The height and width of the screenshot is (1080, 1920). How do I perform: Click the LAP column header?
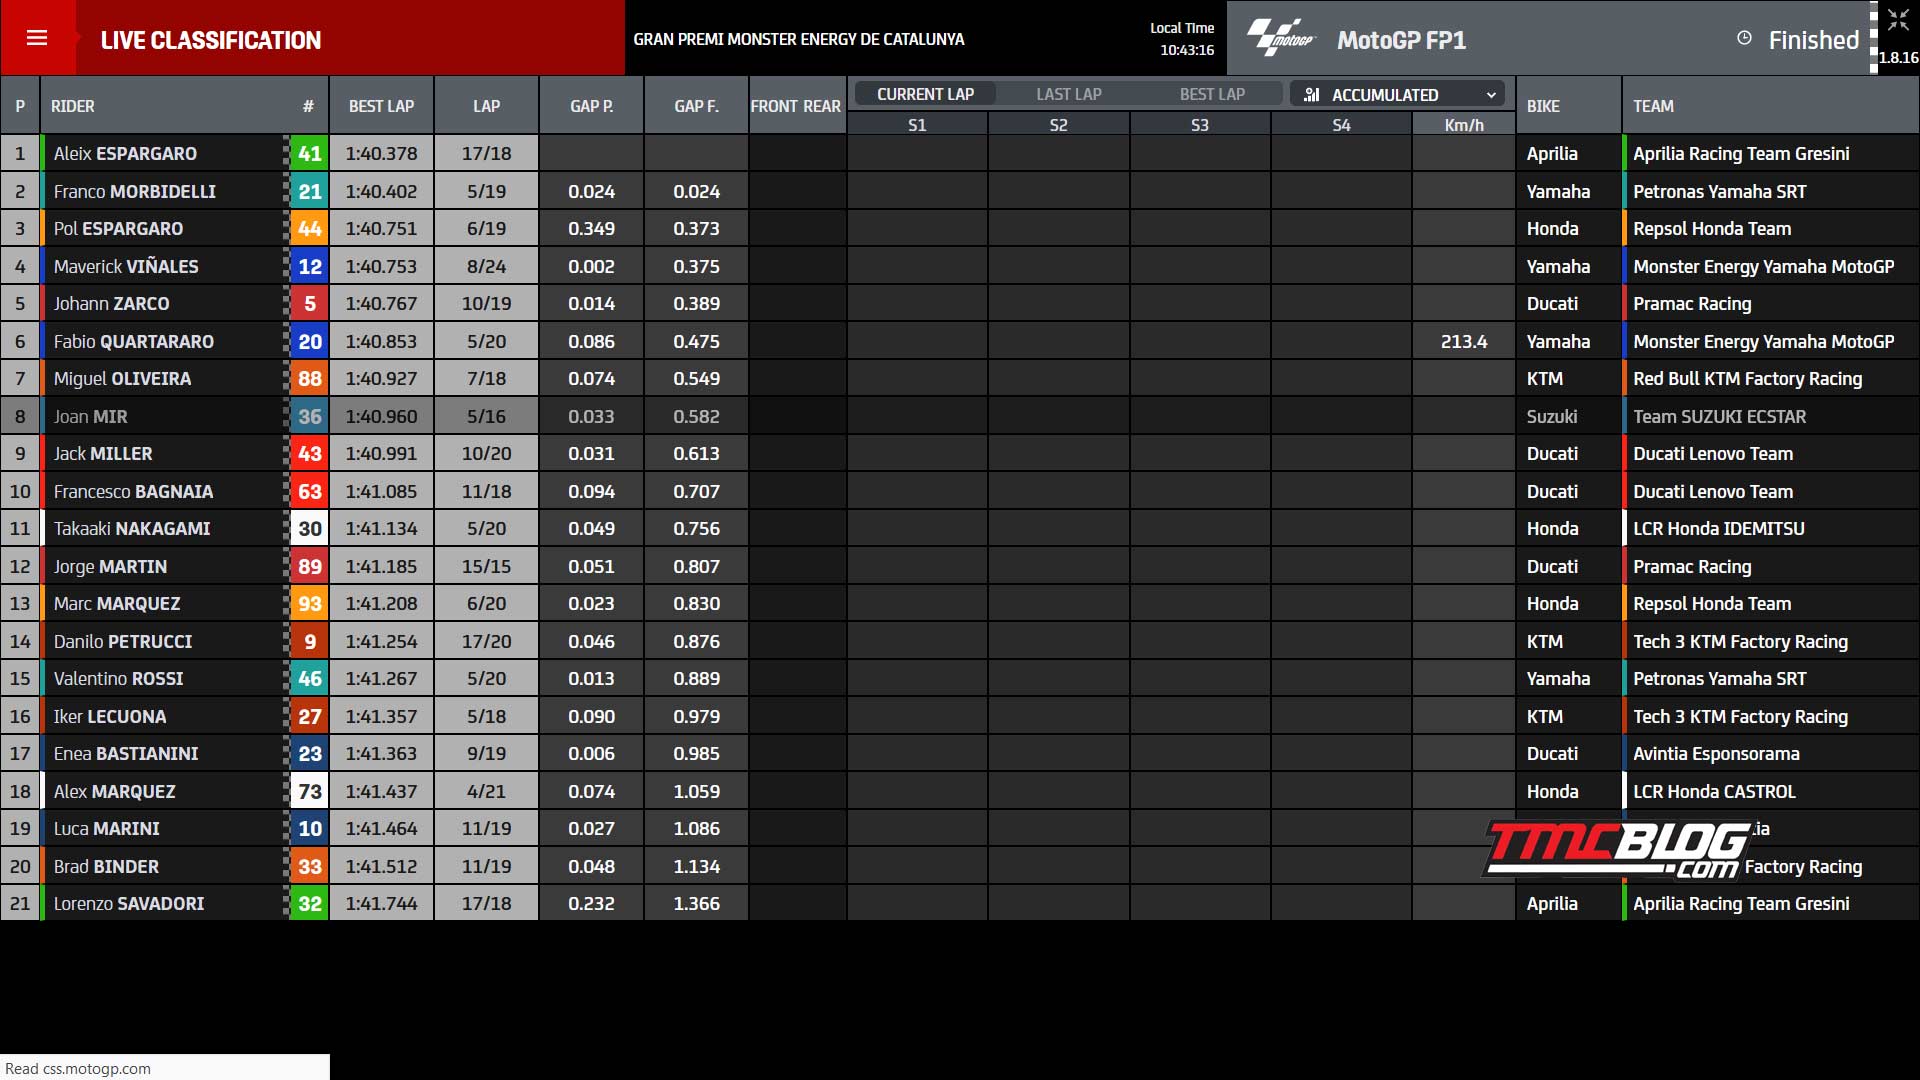486,106
